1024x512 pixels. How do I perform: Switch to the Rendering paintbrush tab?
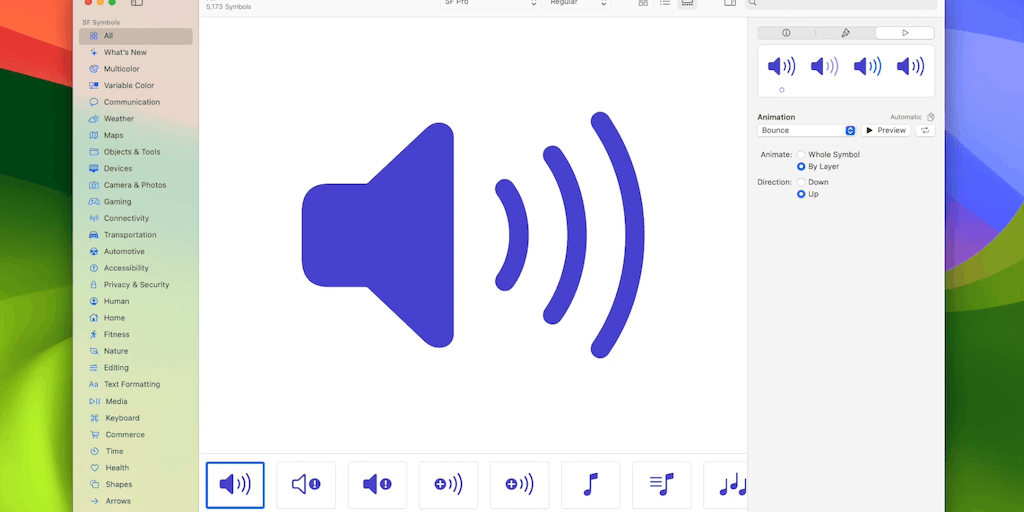click(x=846, y=33)
